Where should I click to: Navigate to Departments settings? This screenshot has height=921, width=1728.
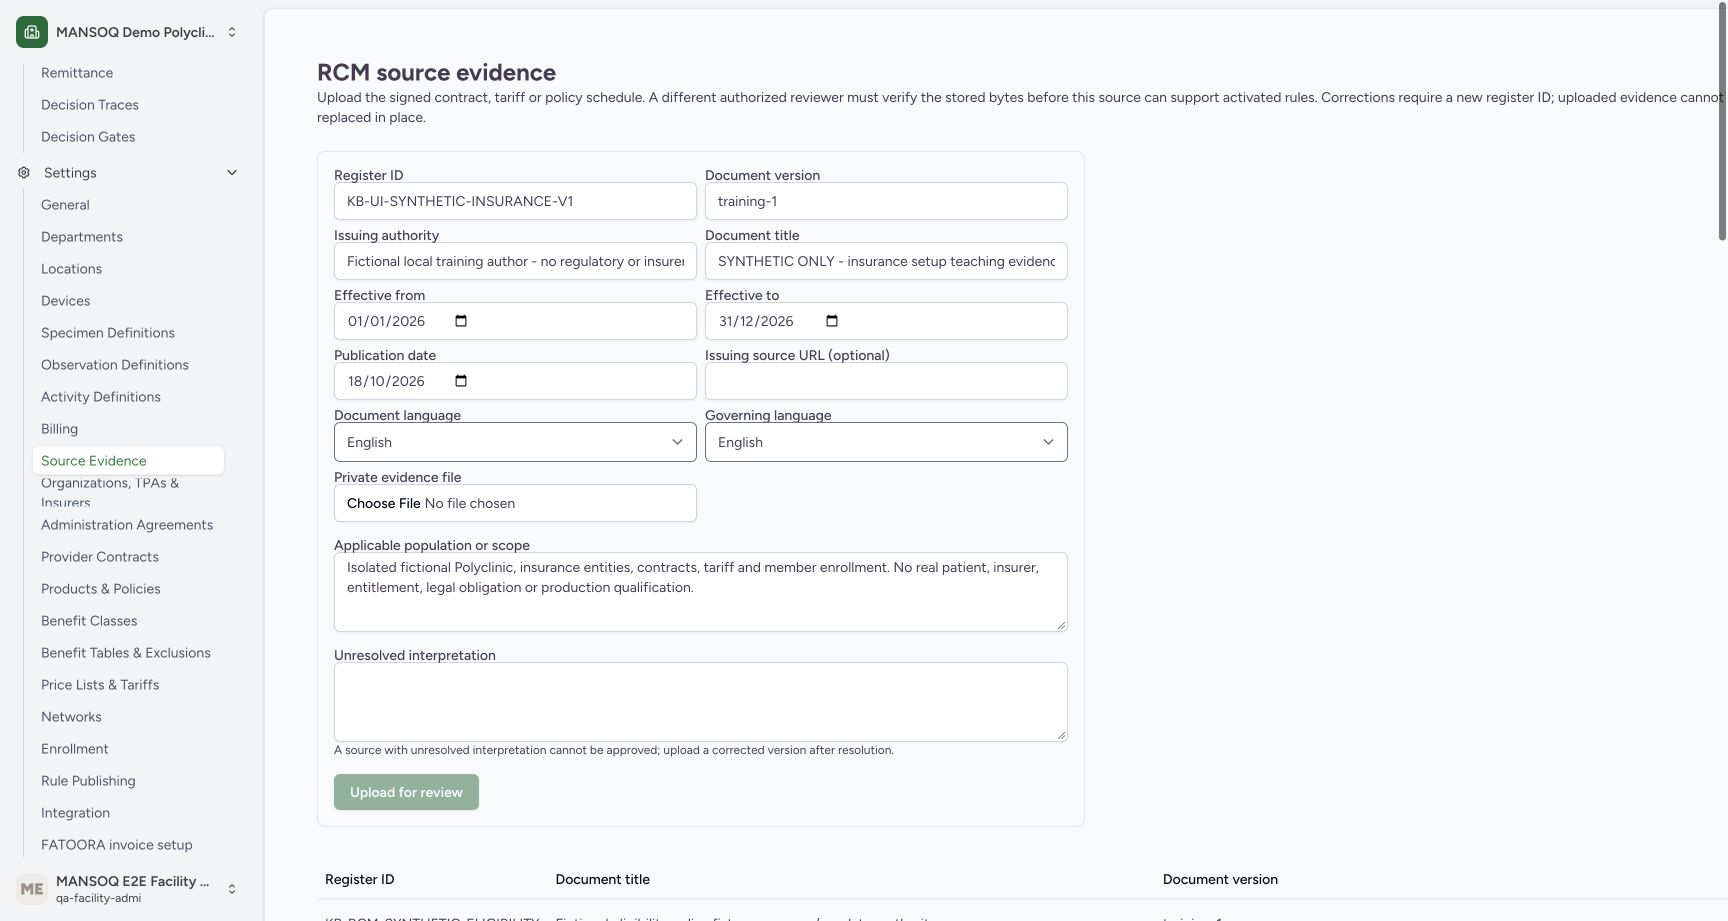pyautogui.click(x=82, y=237)
